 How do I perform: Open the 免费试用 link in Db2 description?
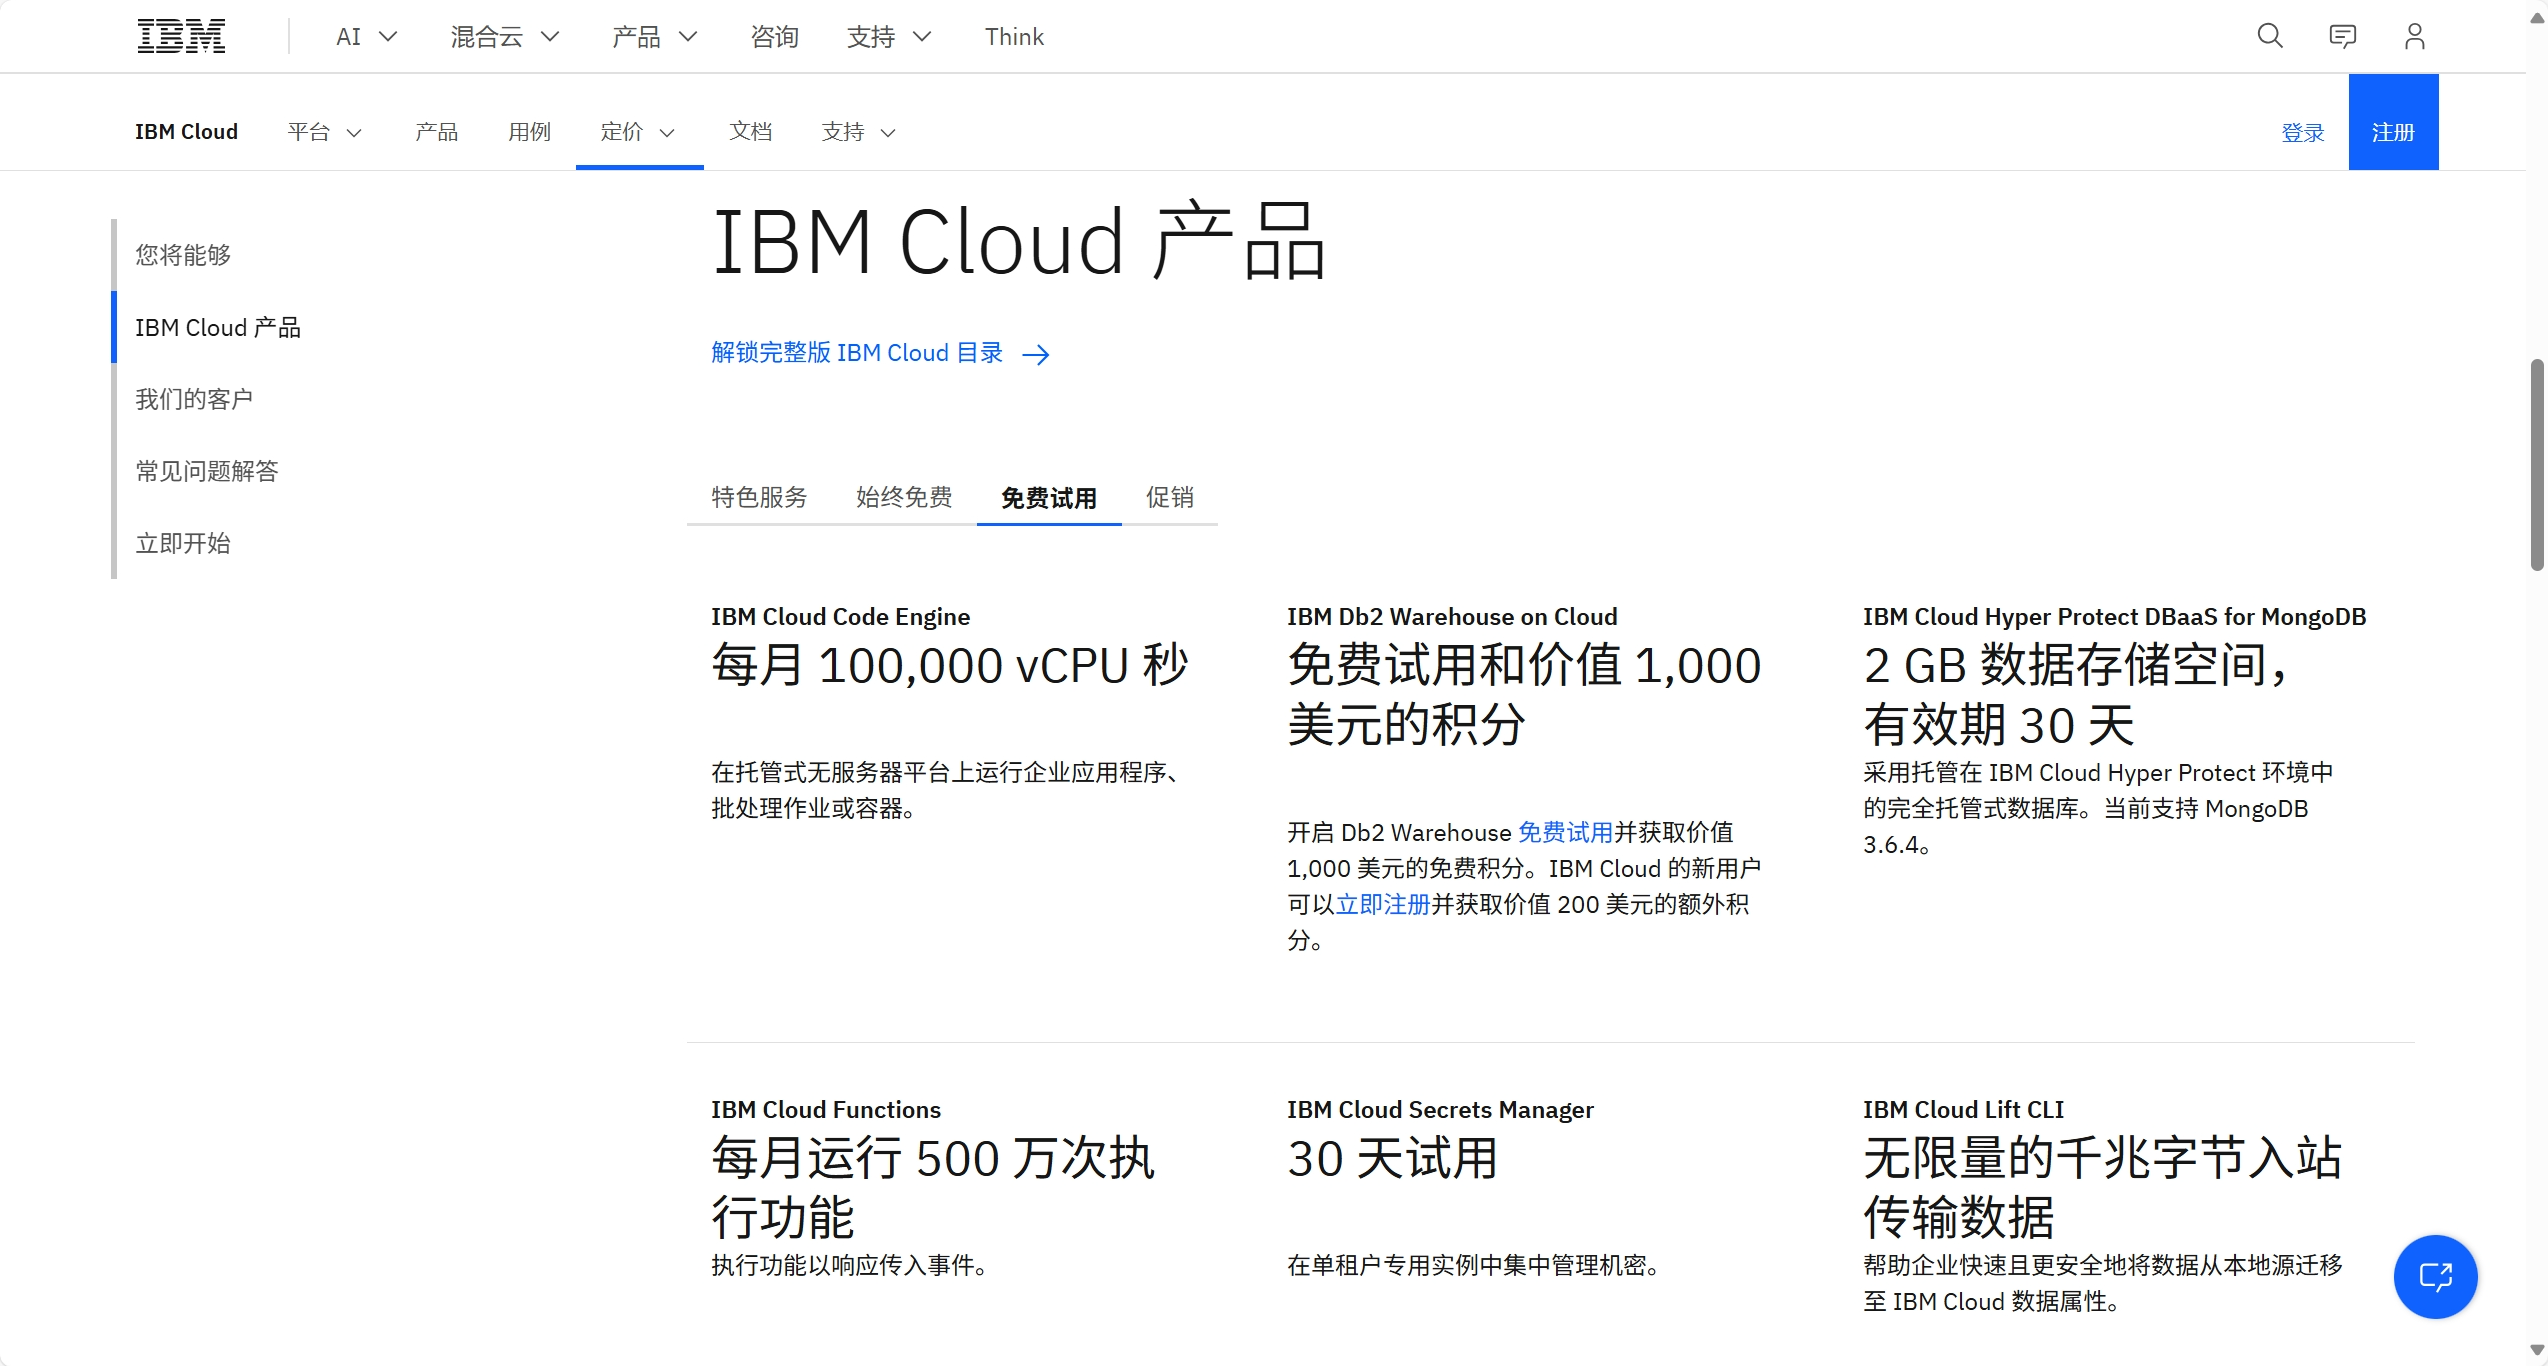[1565, 832]
